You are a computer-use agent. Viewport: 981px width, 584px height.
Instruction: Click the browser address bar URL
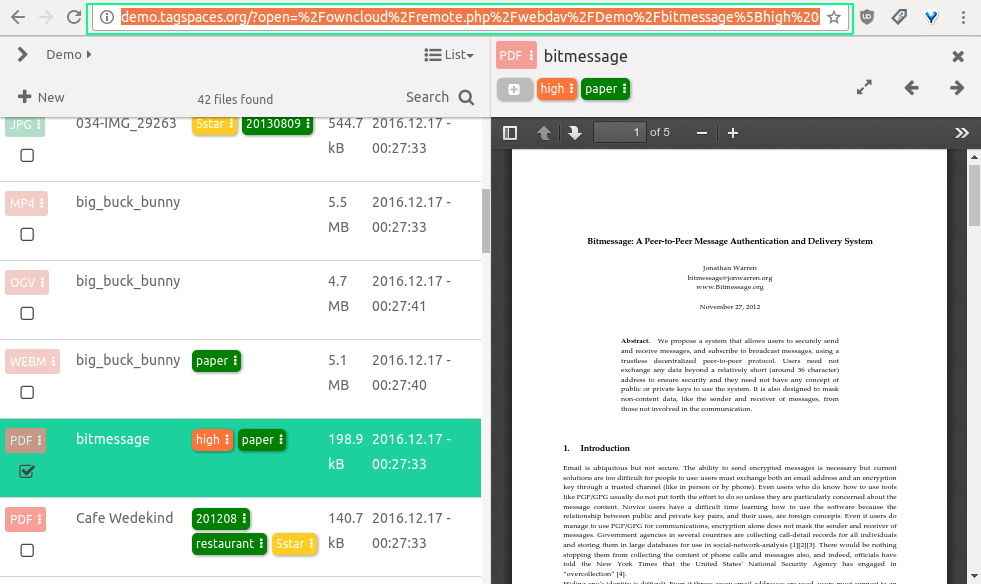[x=470, y=18]
